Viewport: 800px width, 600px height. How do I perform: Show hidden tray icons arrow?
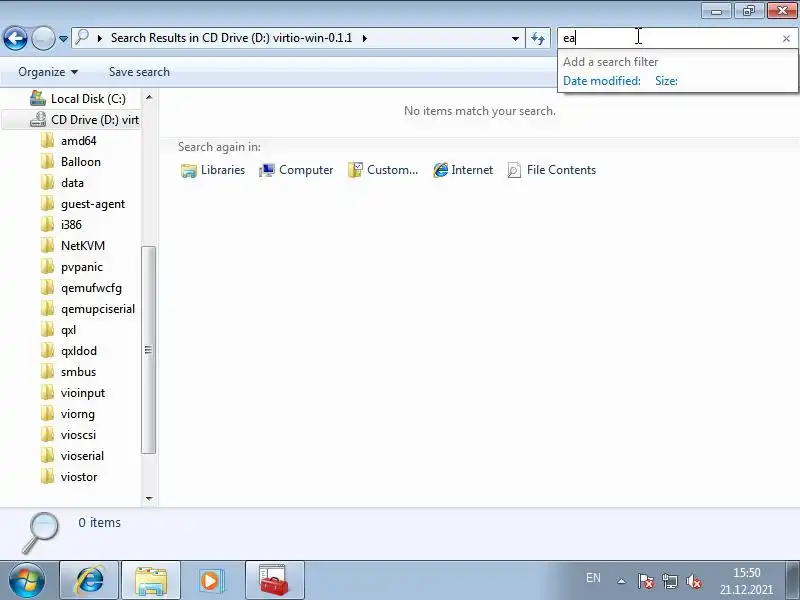tap(621, 581)
